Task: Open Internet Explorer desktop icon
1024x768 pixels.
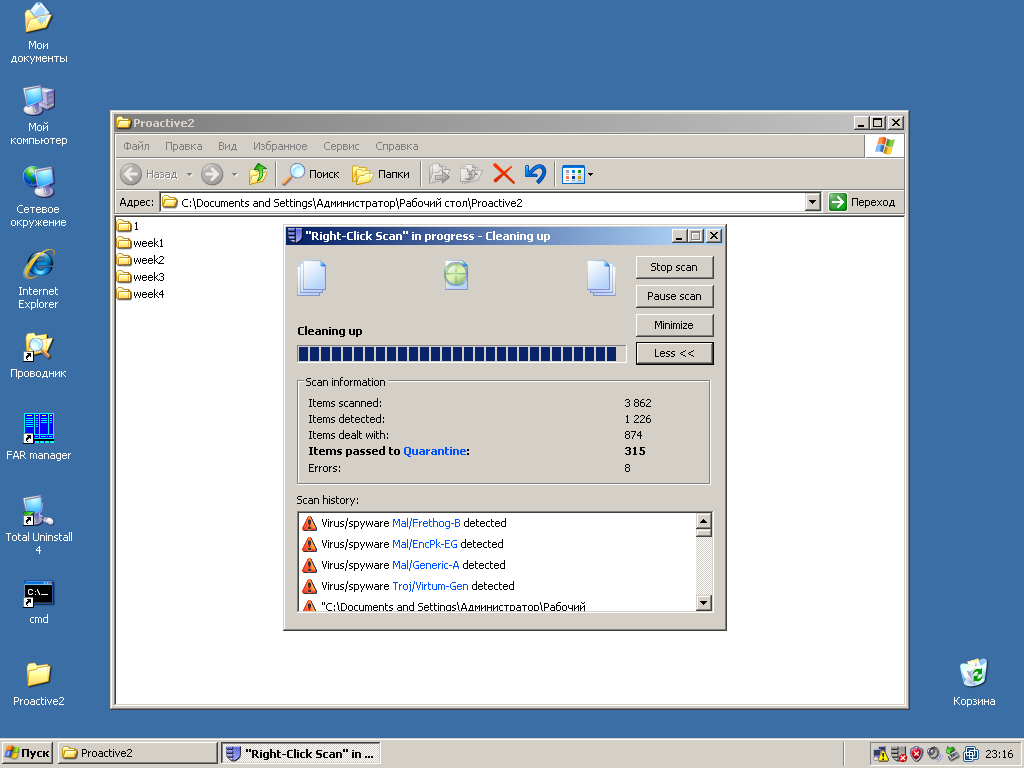Action: click(x=38, y=266)
